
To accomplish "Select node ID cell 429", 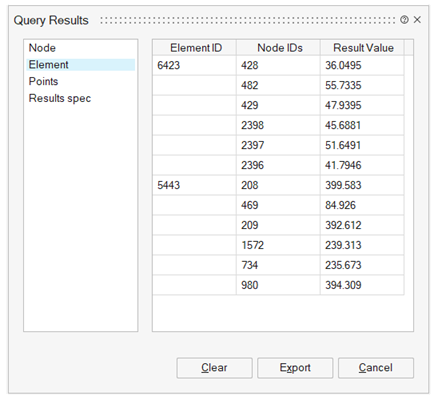I will 278,105.
